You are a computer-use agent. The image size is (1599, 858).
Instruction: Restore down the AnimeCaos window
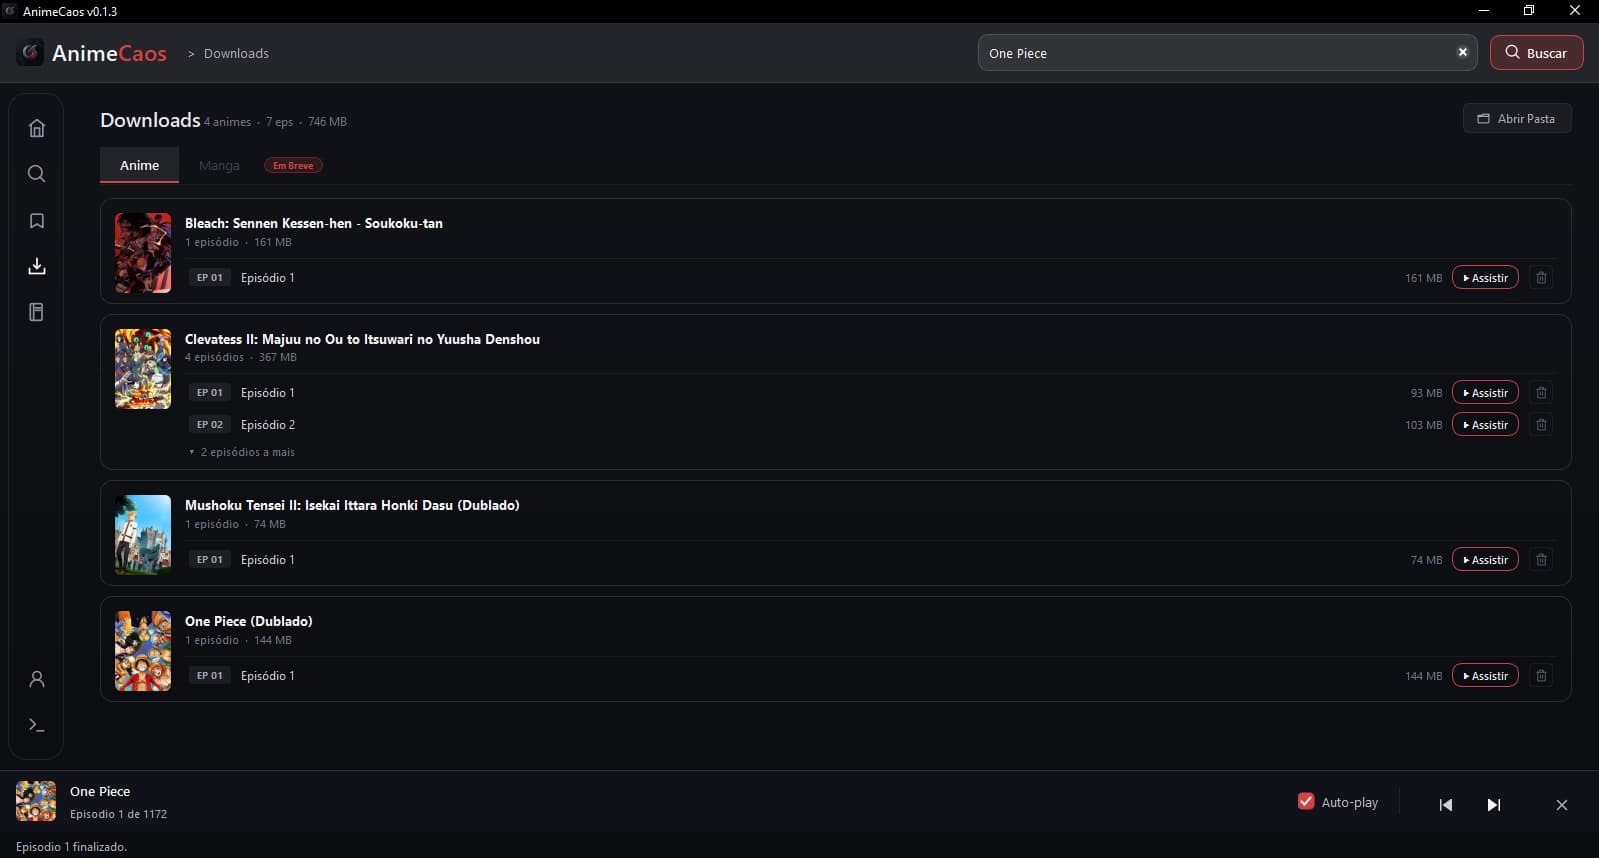click(x=1529, y=11)
